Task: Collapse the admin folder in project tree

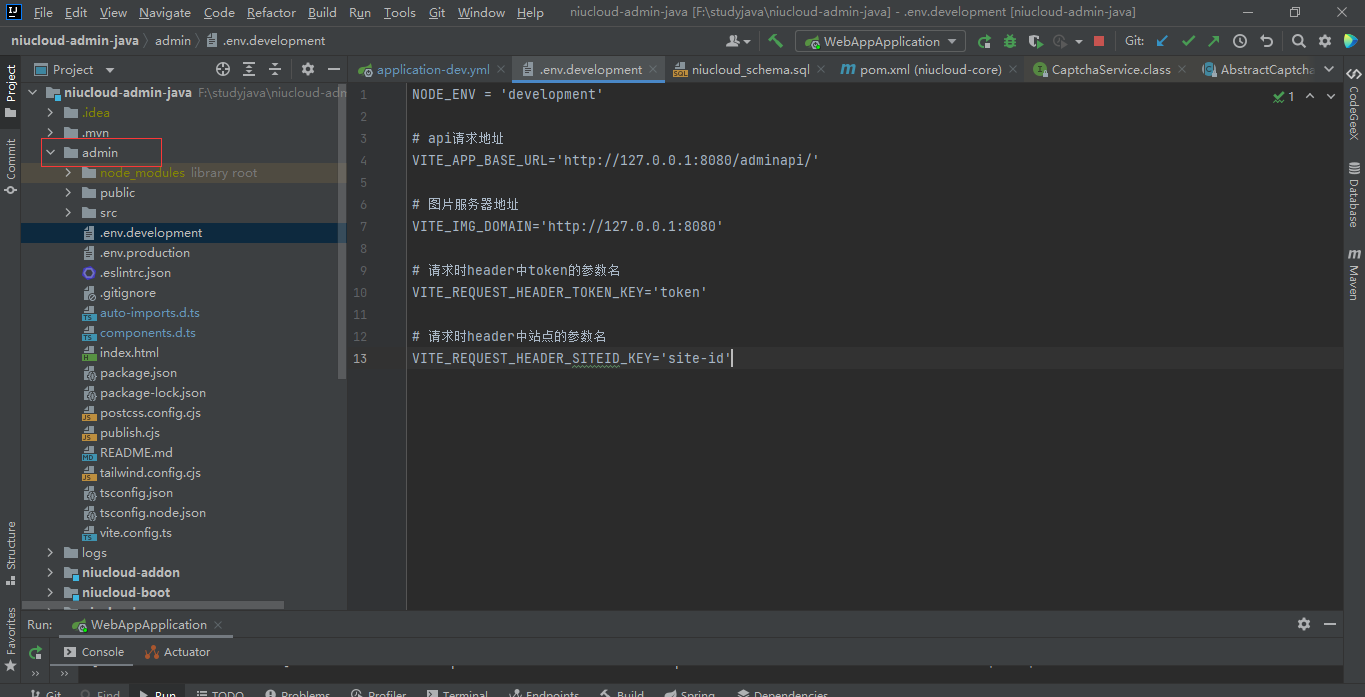Action: [50, 153]
